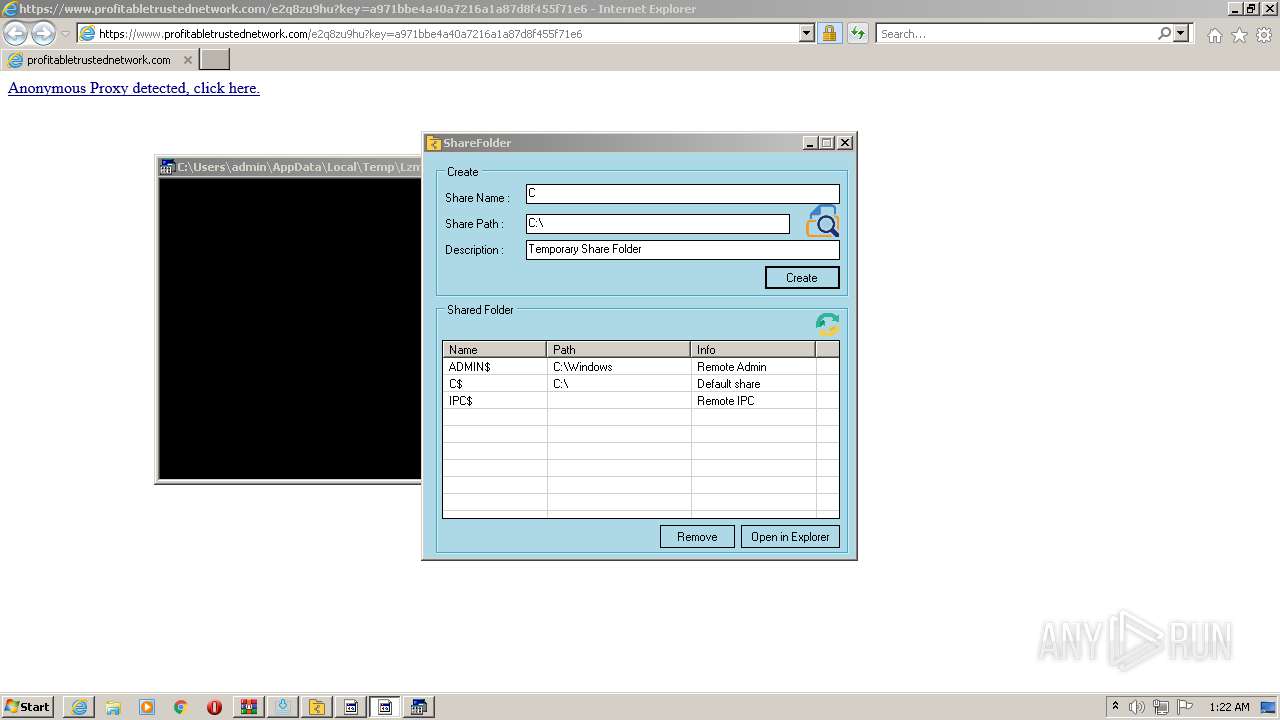Minimize the ShareFolder window

[810, 143]
